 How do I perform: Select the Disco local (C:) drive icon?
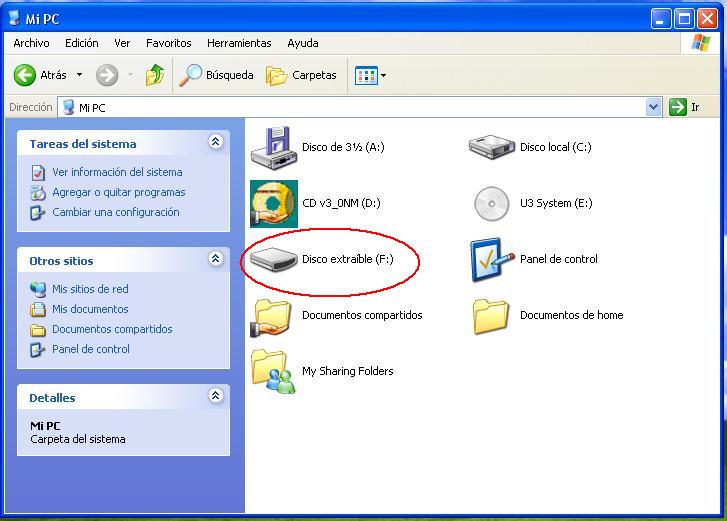pos(491,147)
